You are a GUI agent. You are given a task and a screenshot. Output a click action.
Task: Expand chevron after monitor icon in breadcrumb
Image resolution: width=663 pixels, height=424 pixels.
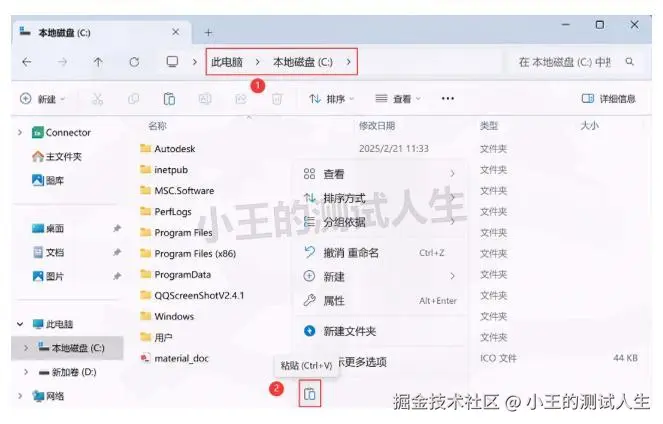[195, 62]
